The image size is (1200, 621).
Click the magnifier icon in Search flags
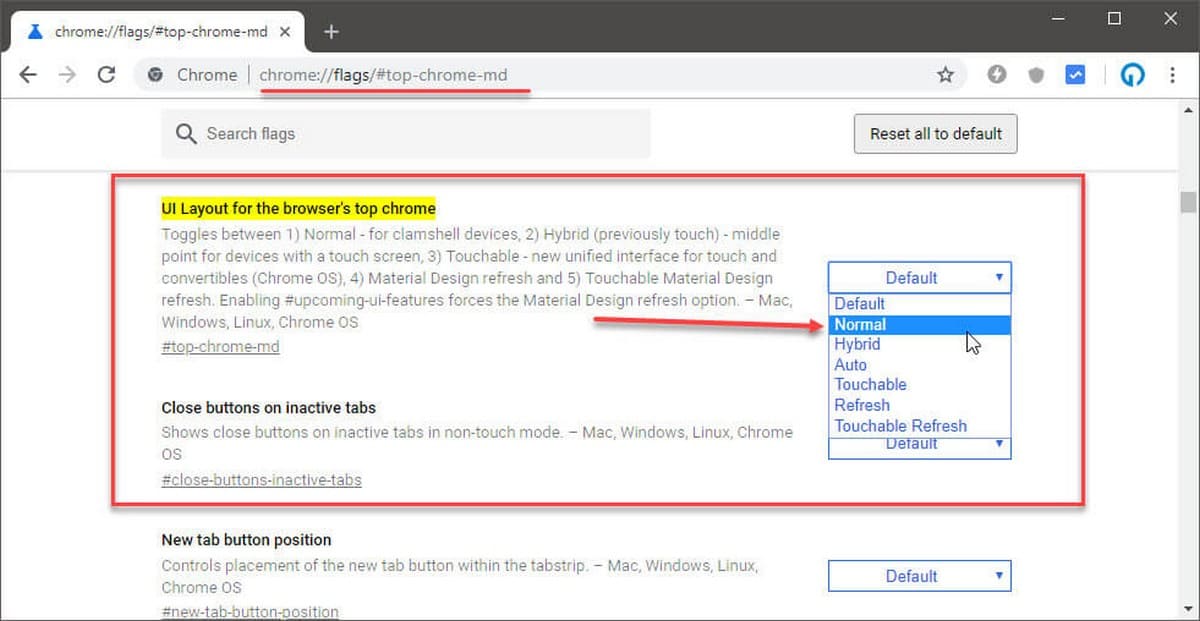click(x=186, y=134)
